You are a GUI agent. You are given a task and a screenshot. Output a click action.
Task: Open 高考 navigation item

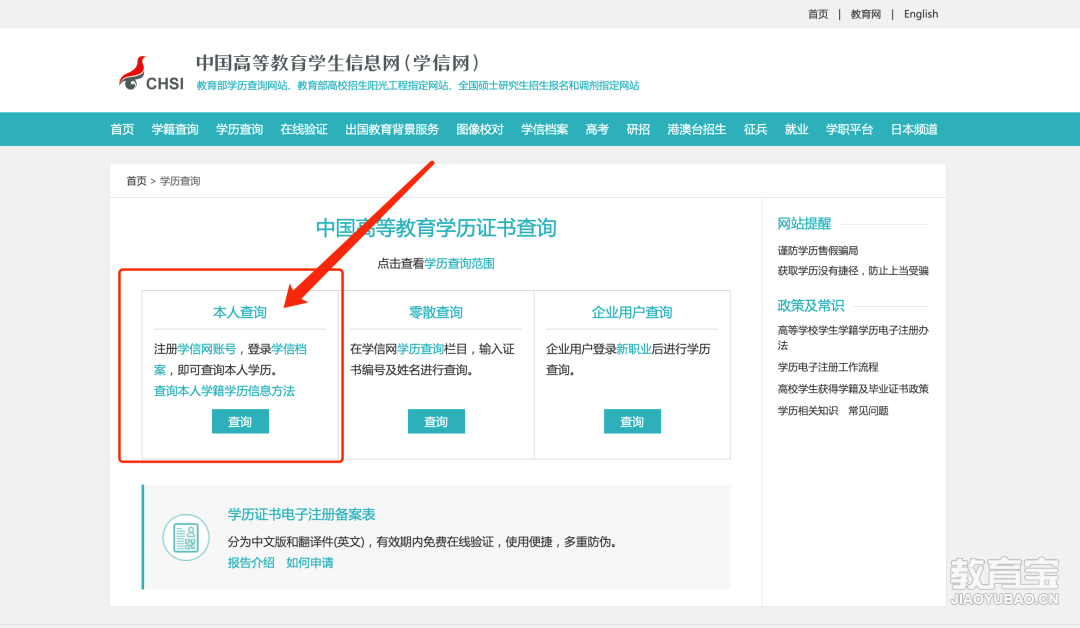pos(597,129)
